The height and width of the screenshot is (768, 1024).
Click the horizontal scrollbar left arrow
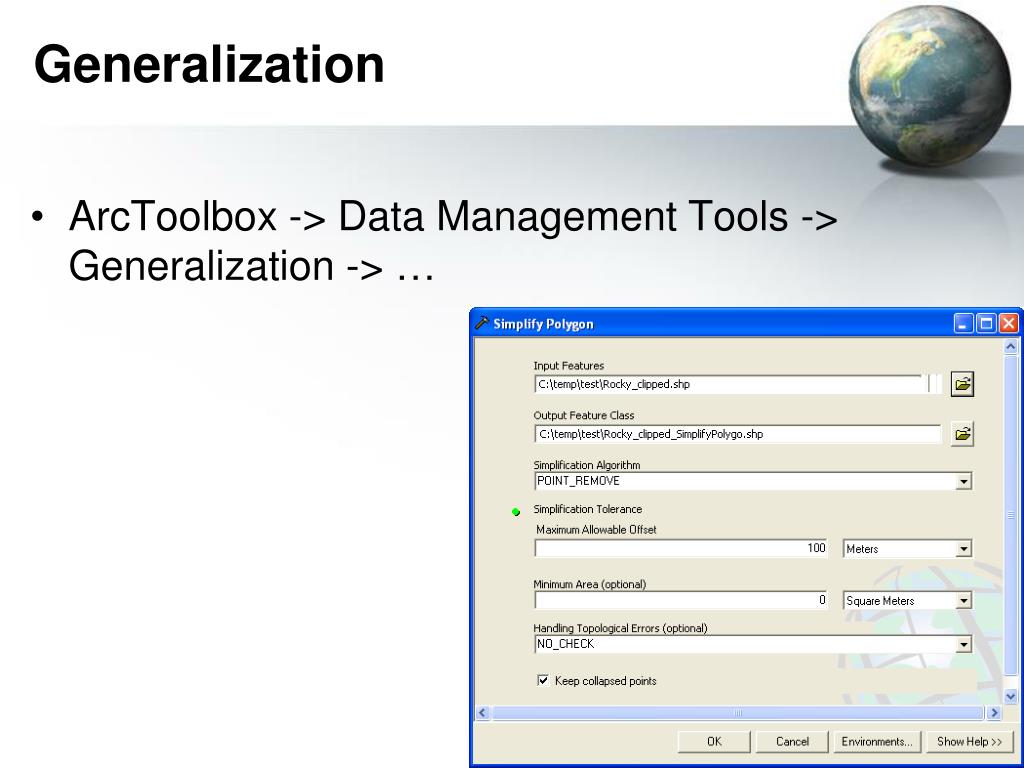pos(483,712)
